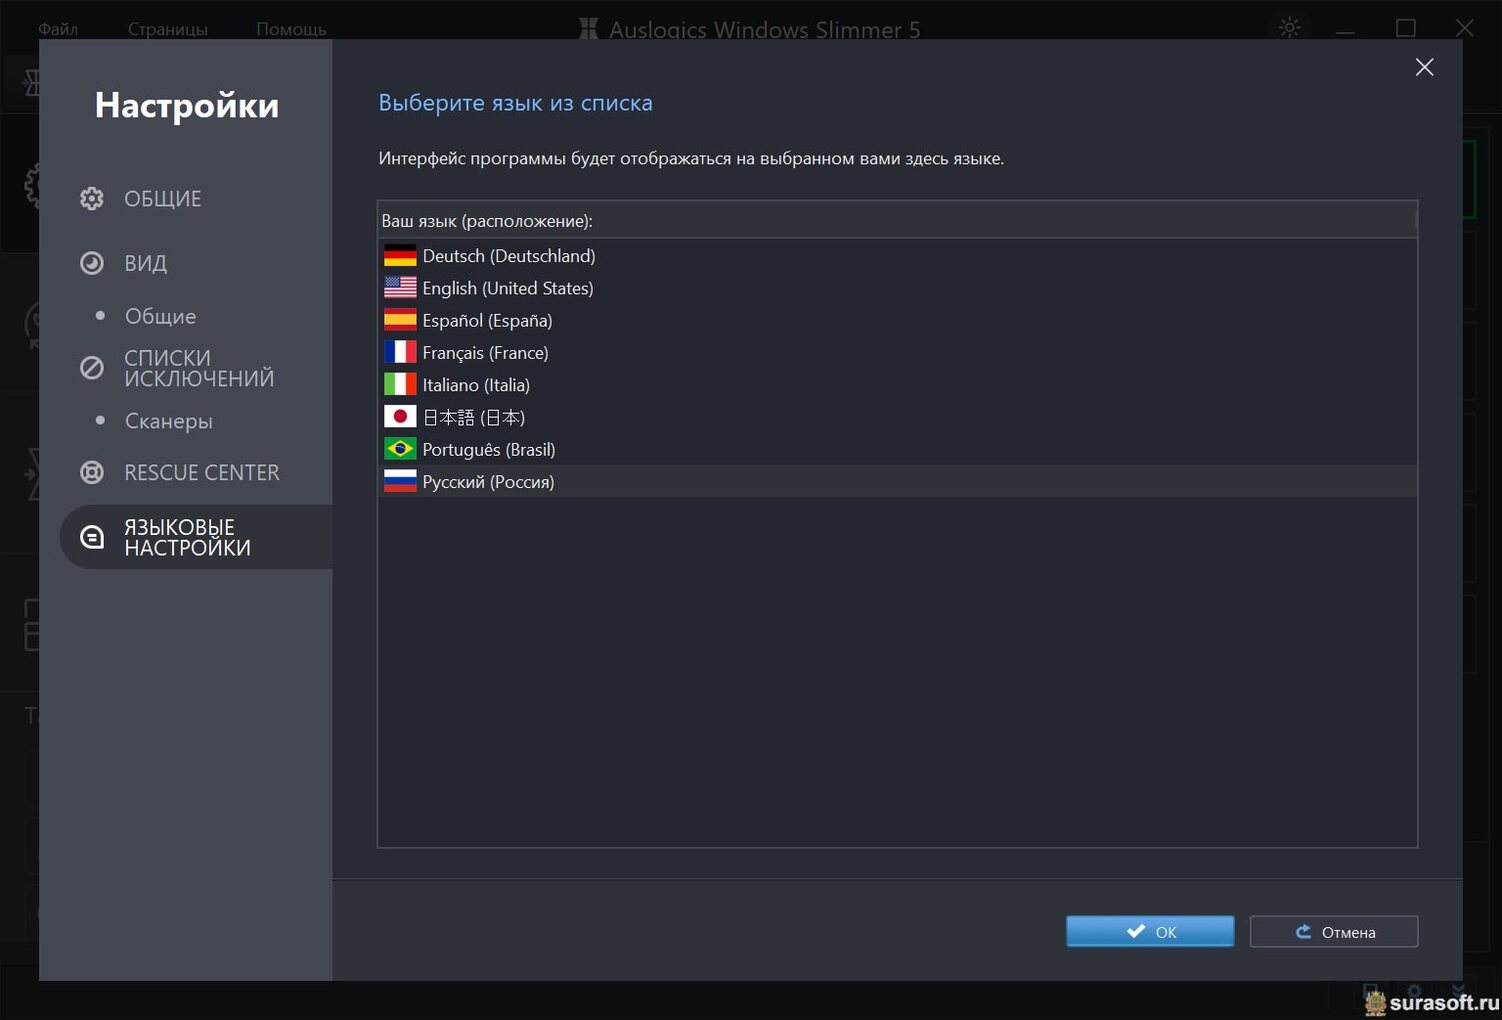1502x1020 pixels.
Task: Open the Файл menu in main window
Action: 58,29
